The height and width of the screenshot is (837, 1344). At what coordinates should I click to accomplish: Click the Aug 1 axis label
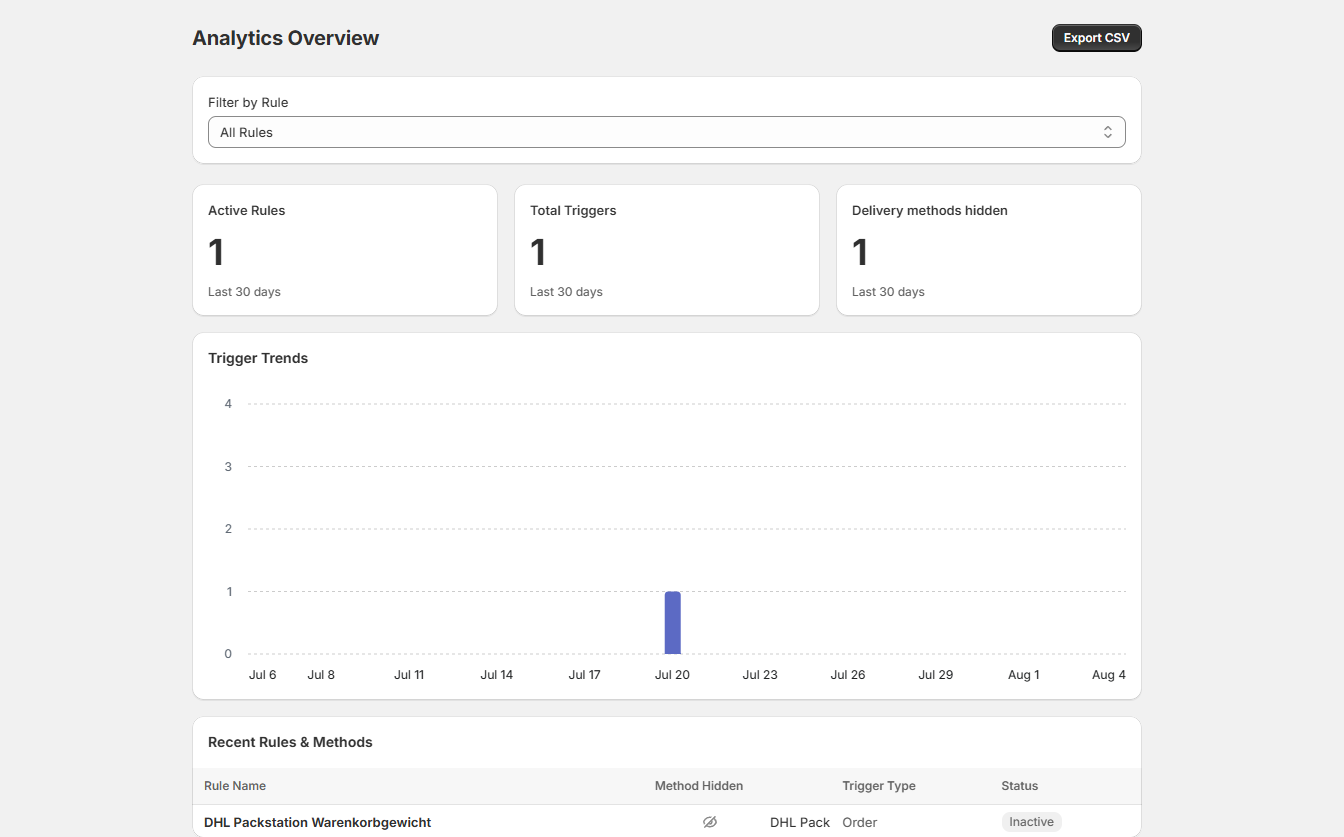pyautogui.click(x=1024, y=675)
